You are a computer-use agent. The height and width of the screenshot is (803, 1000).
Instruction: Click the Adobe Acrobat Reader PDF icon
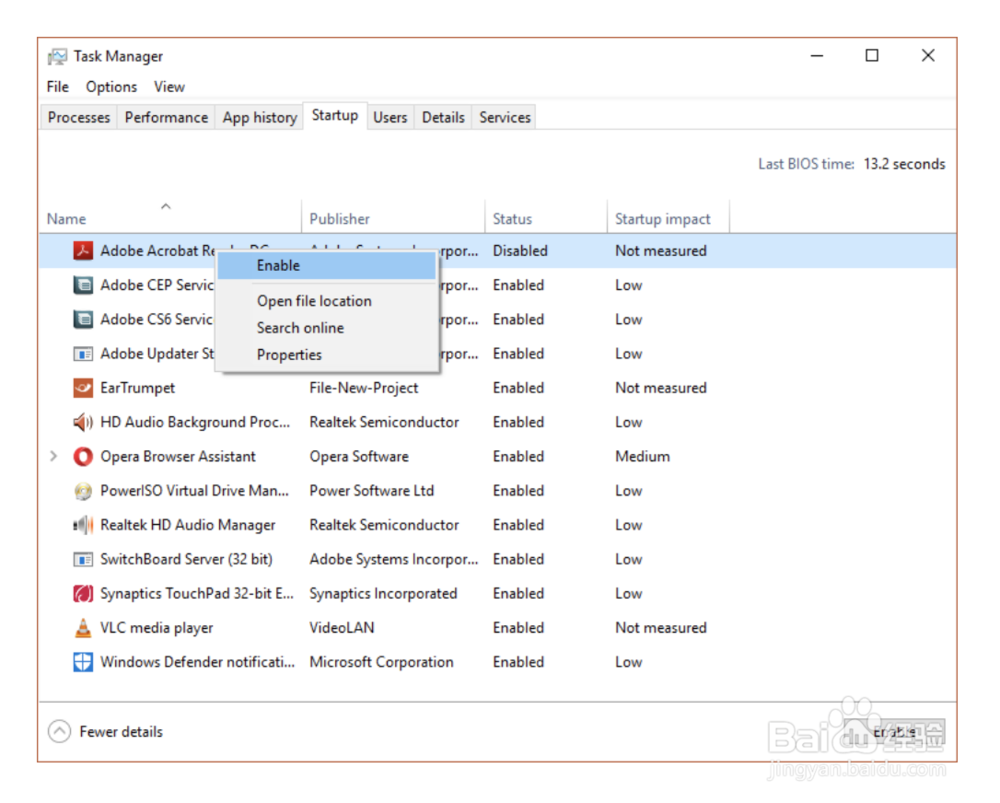[x=83, y=251]
